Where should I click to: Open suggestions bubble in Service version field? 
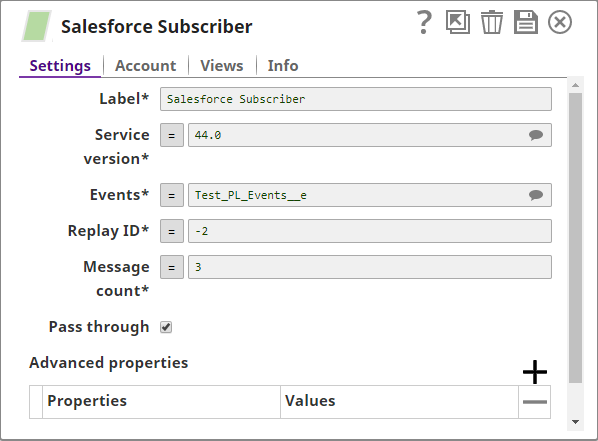point(536,135)
